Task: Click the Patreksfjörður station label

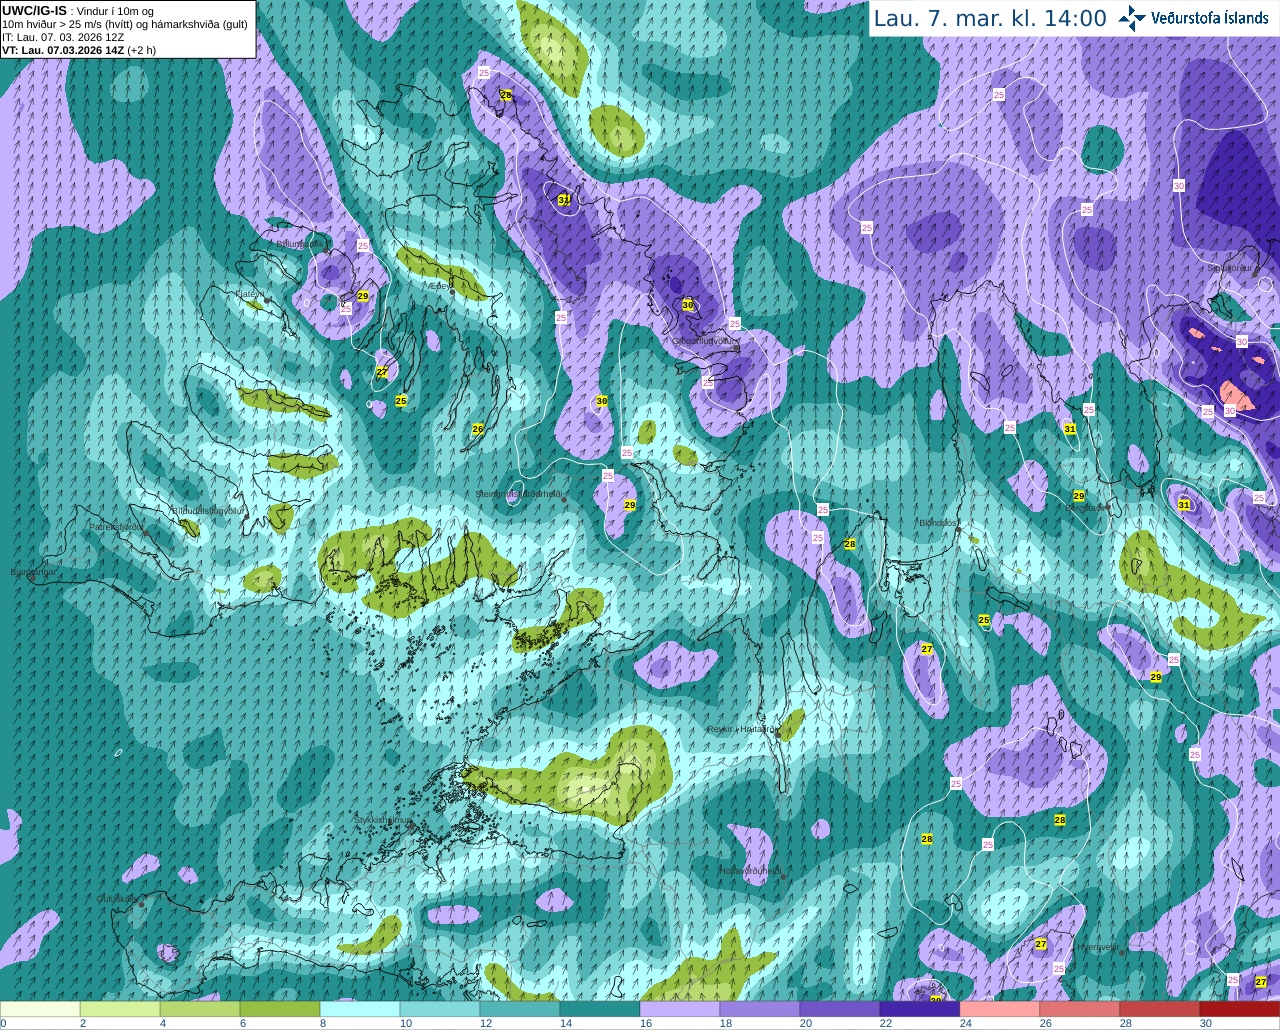Action: click(116, 526)
